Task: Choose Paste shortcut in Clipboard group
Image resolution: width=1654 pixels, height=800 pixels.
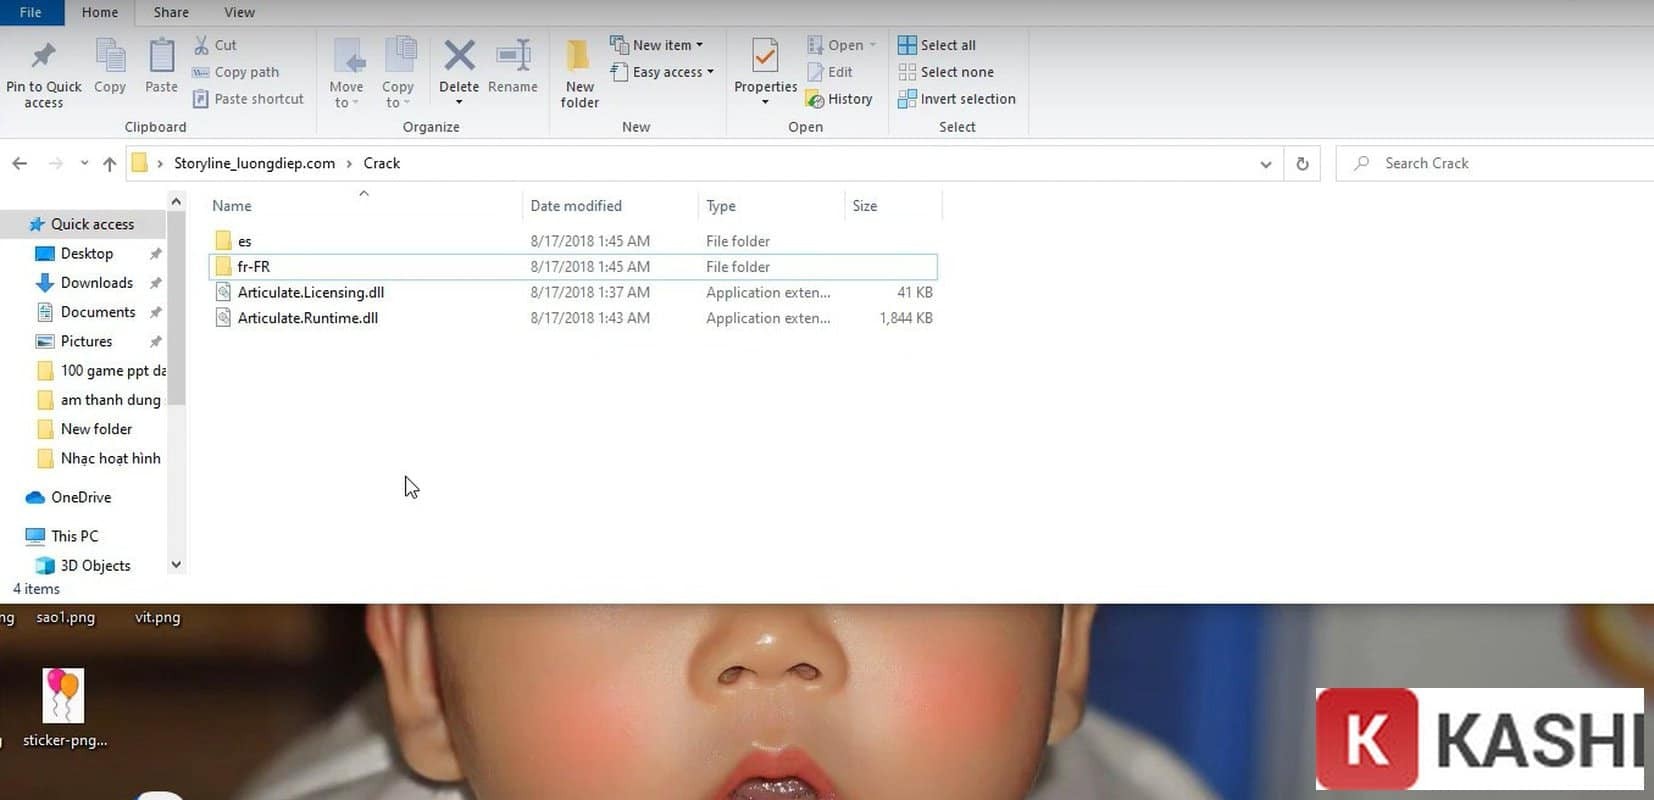Action: (248, 99)
